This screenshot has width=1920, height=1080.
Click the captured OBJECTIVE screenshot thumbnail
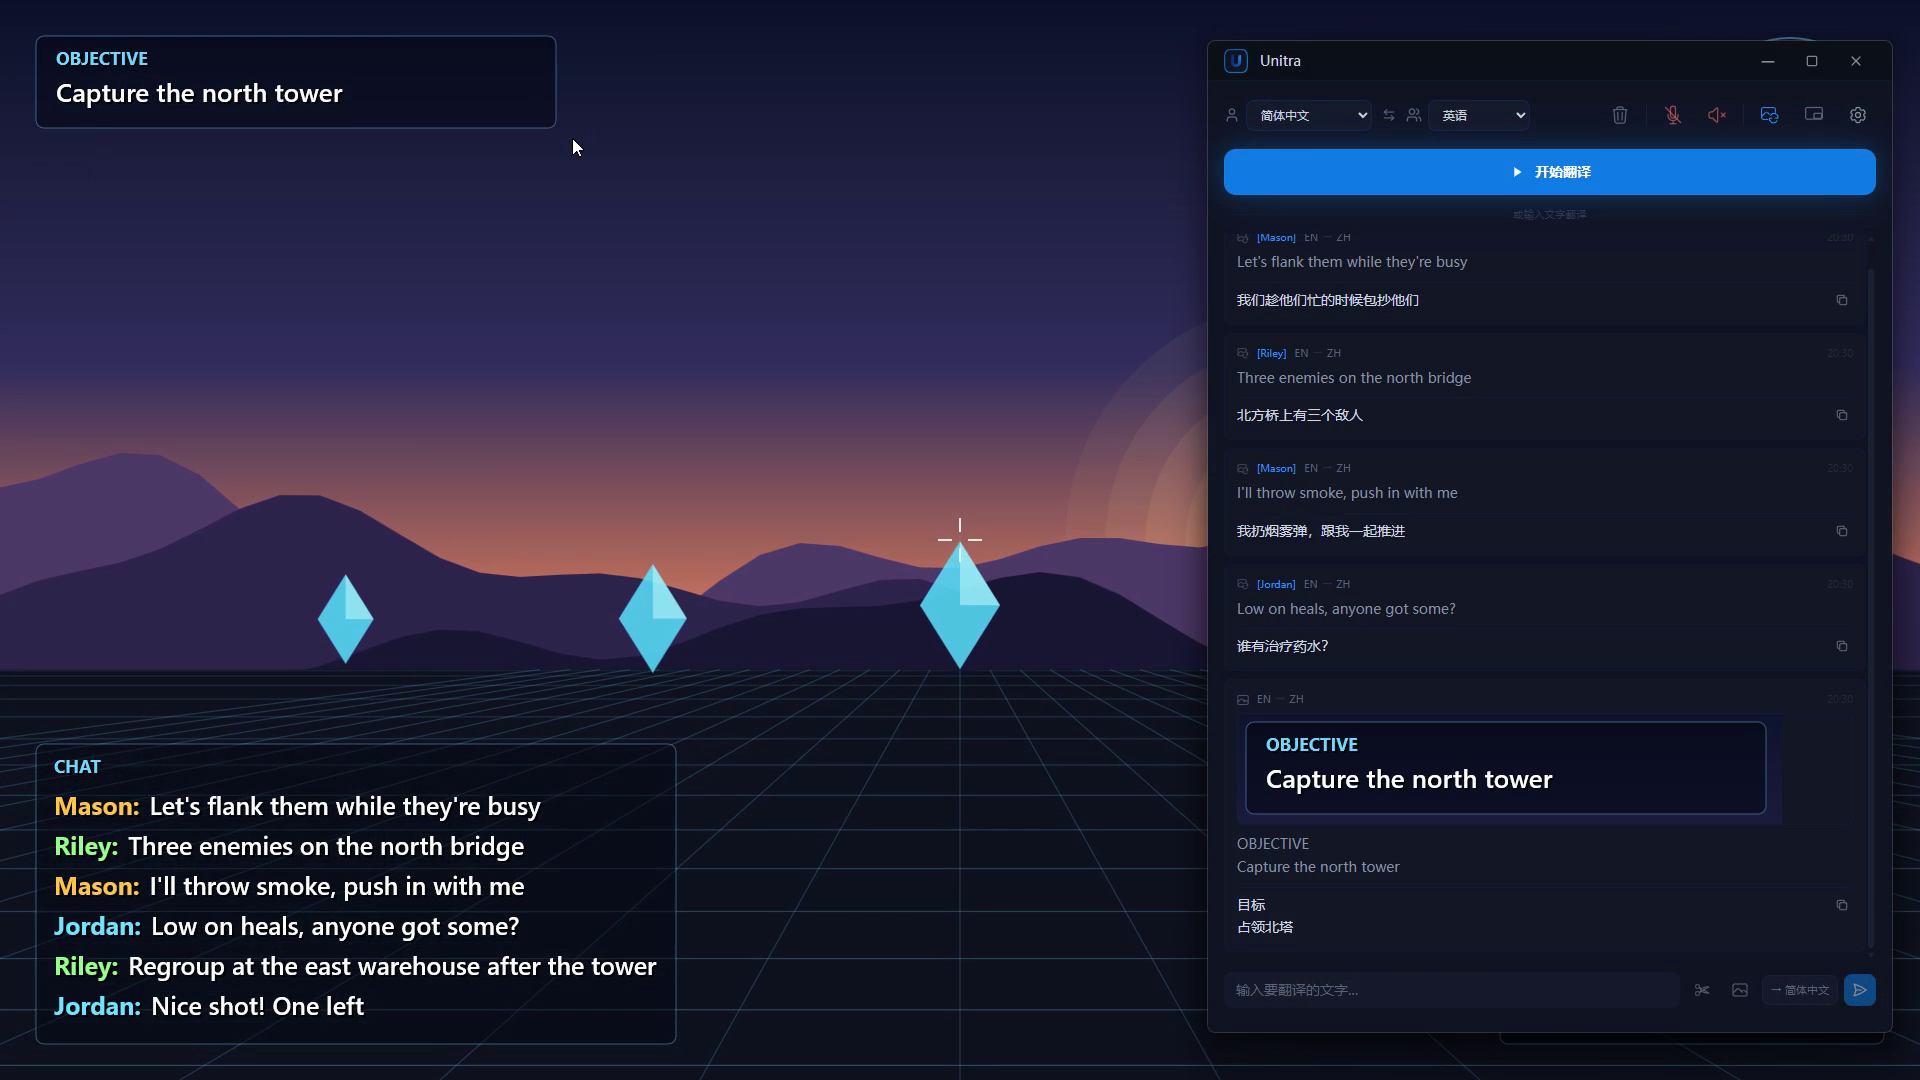(x=1508, y=768)
